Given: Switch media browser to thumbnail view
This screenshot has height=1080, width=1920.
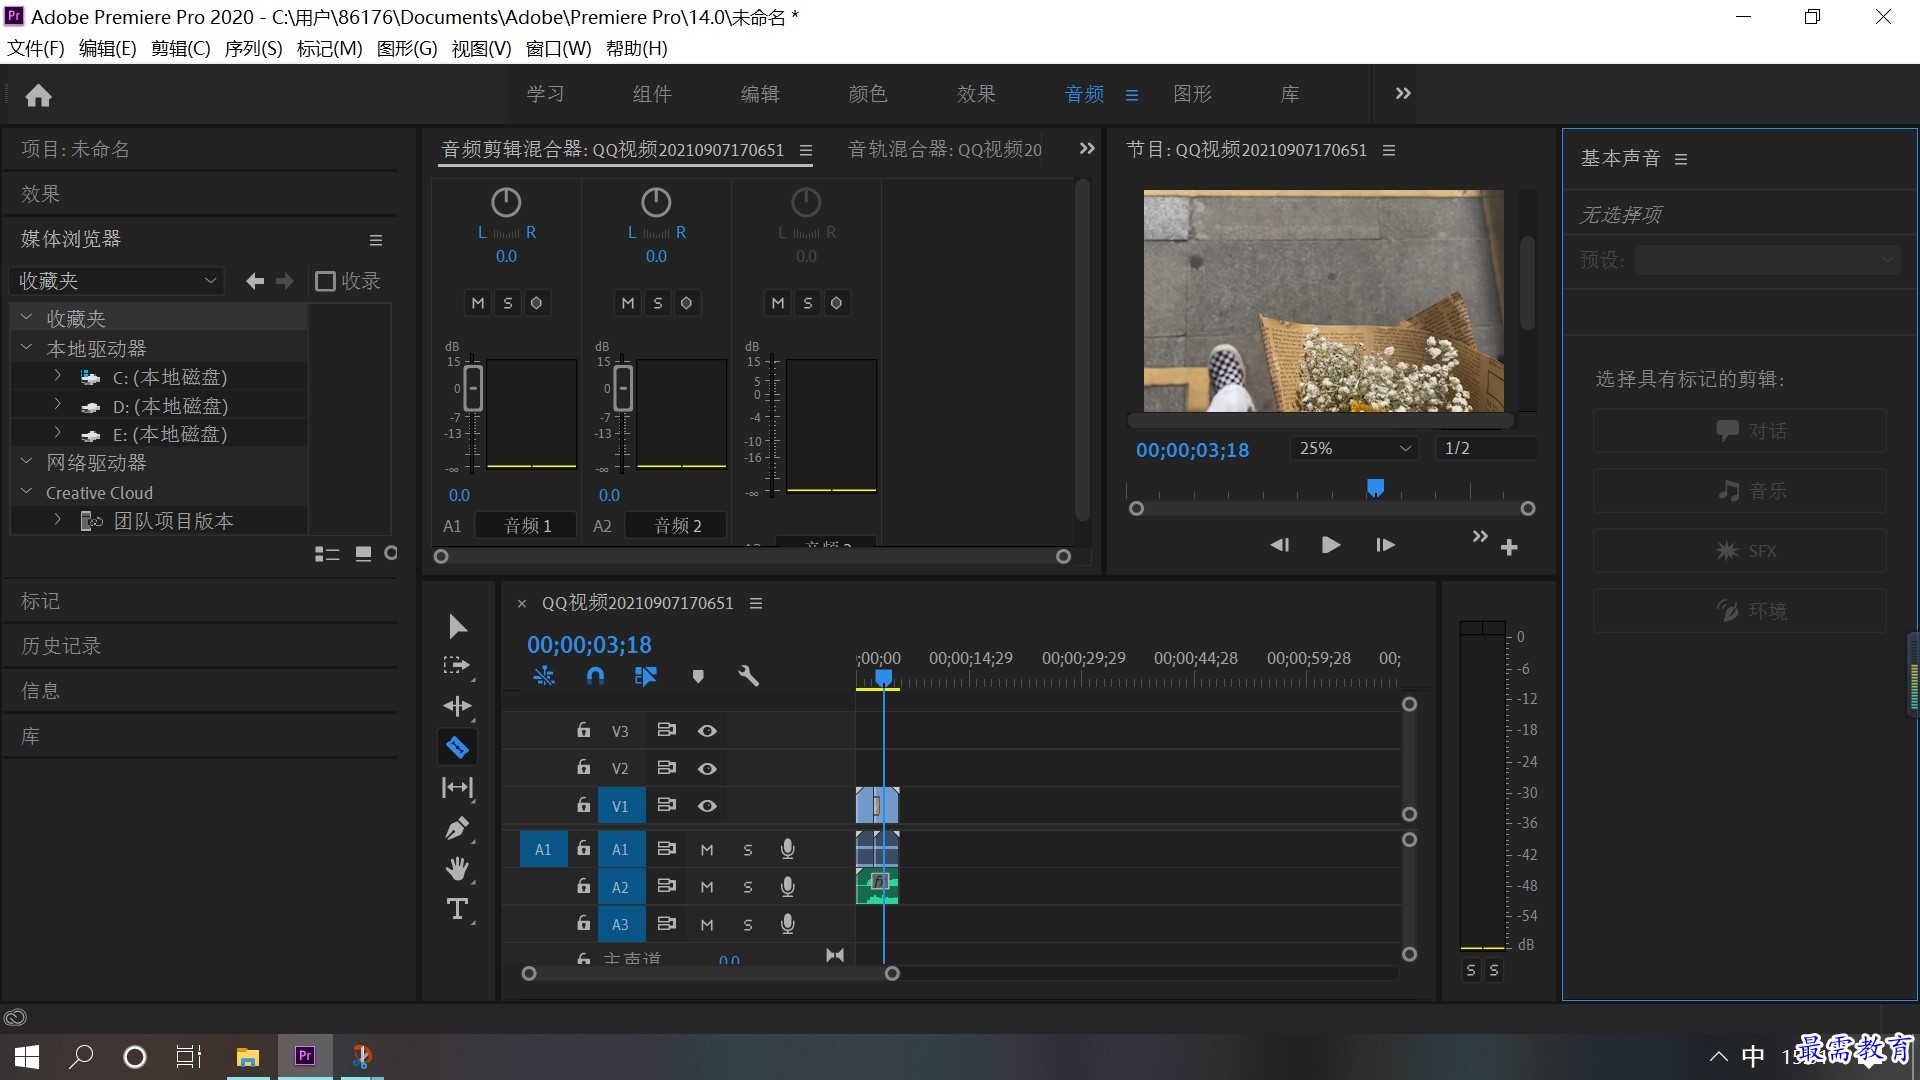Looking at the screenshot, I should pyautogui.click(x=364, y=554).
